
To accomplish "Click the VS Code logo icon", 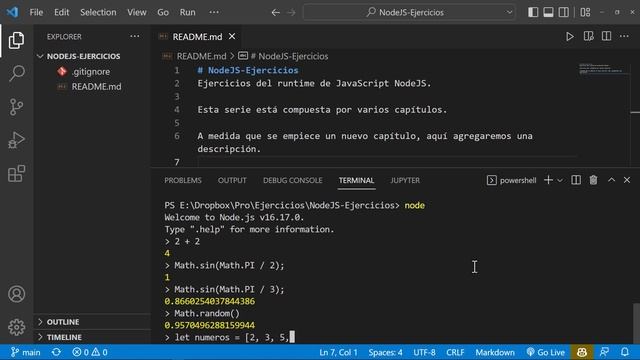I will 12,12.
